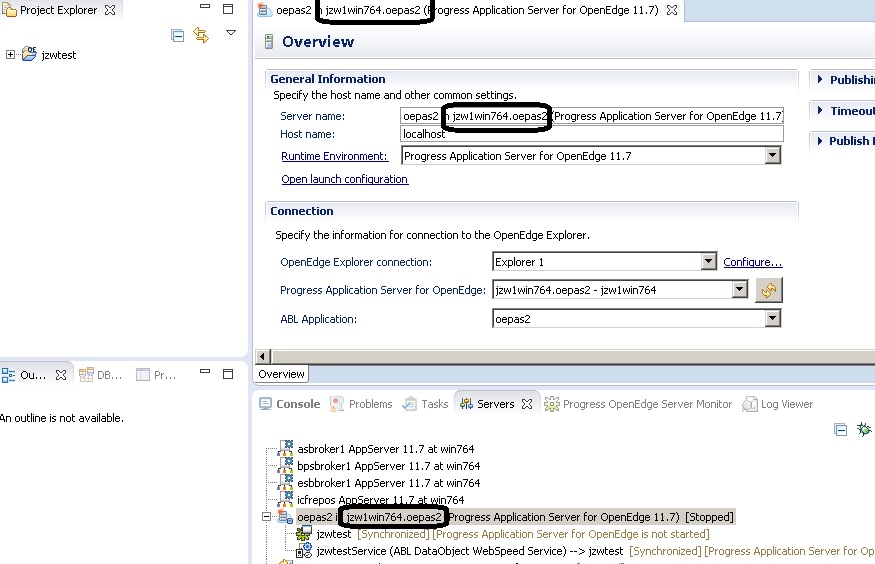The width and height of the screenshot is (875, 564).
Task: Switch to the DB... tab
Action: pyautogui.click(x=100, y=375)
